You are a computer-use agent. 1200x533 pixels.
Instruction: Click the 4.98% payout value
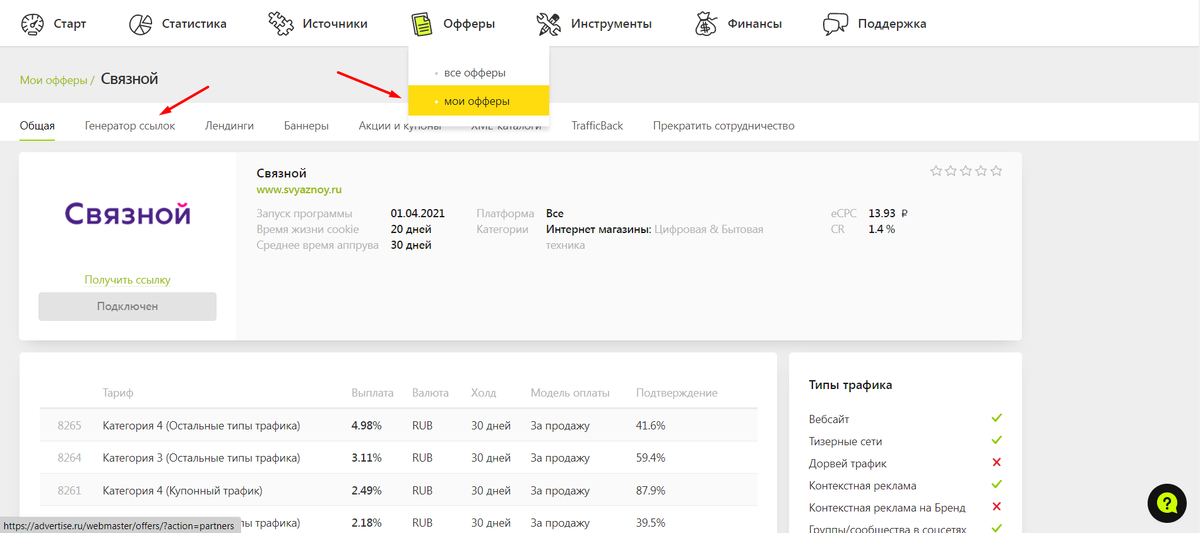pyautogui.click(x=366, y=425)
